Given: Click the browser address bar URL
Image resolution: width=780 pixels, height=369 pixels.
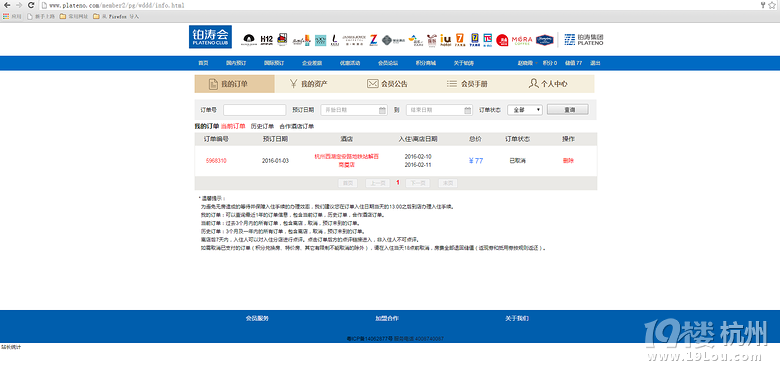Looking at the screenshot, I should (116, 5).
